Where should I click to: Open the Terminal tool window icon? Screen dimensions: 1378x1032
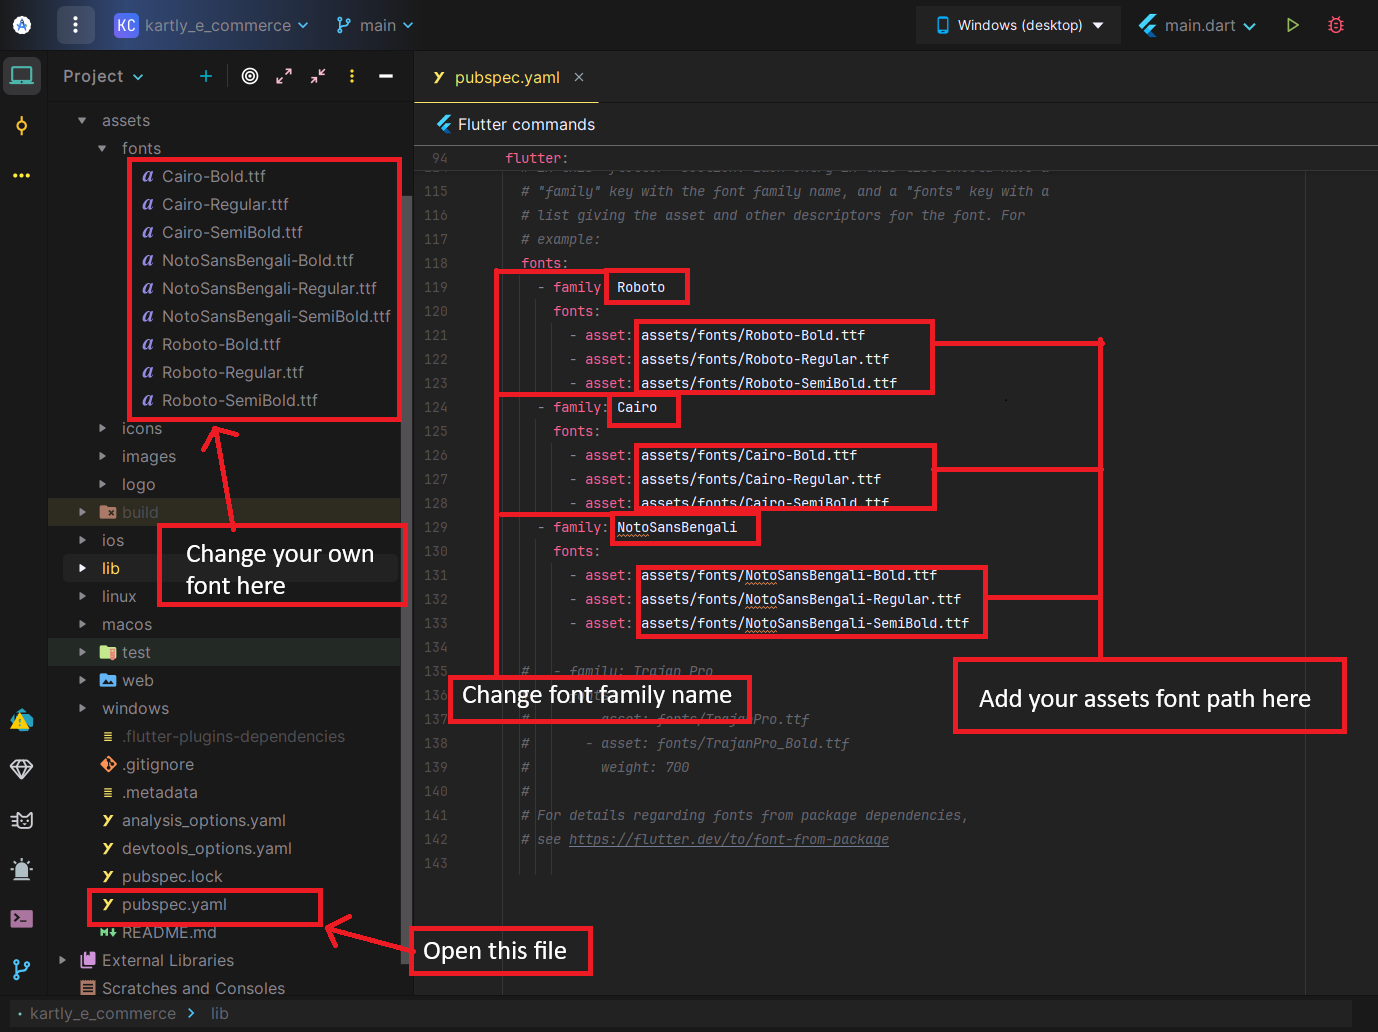coord(22,918)
